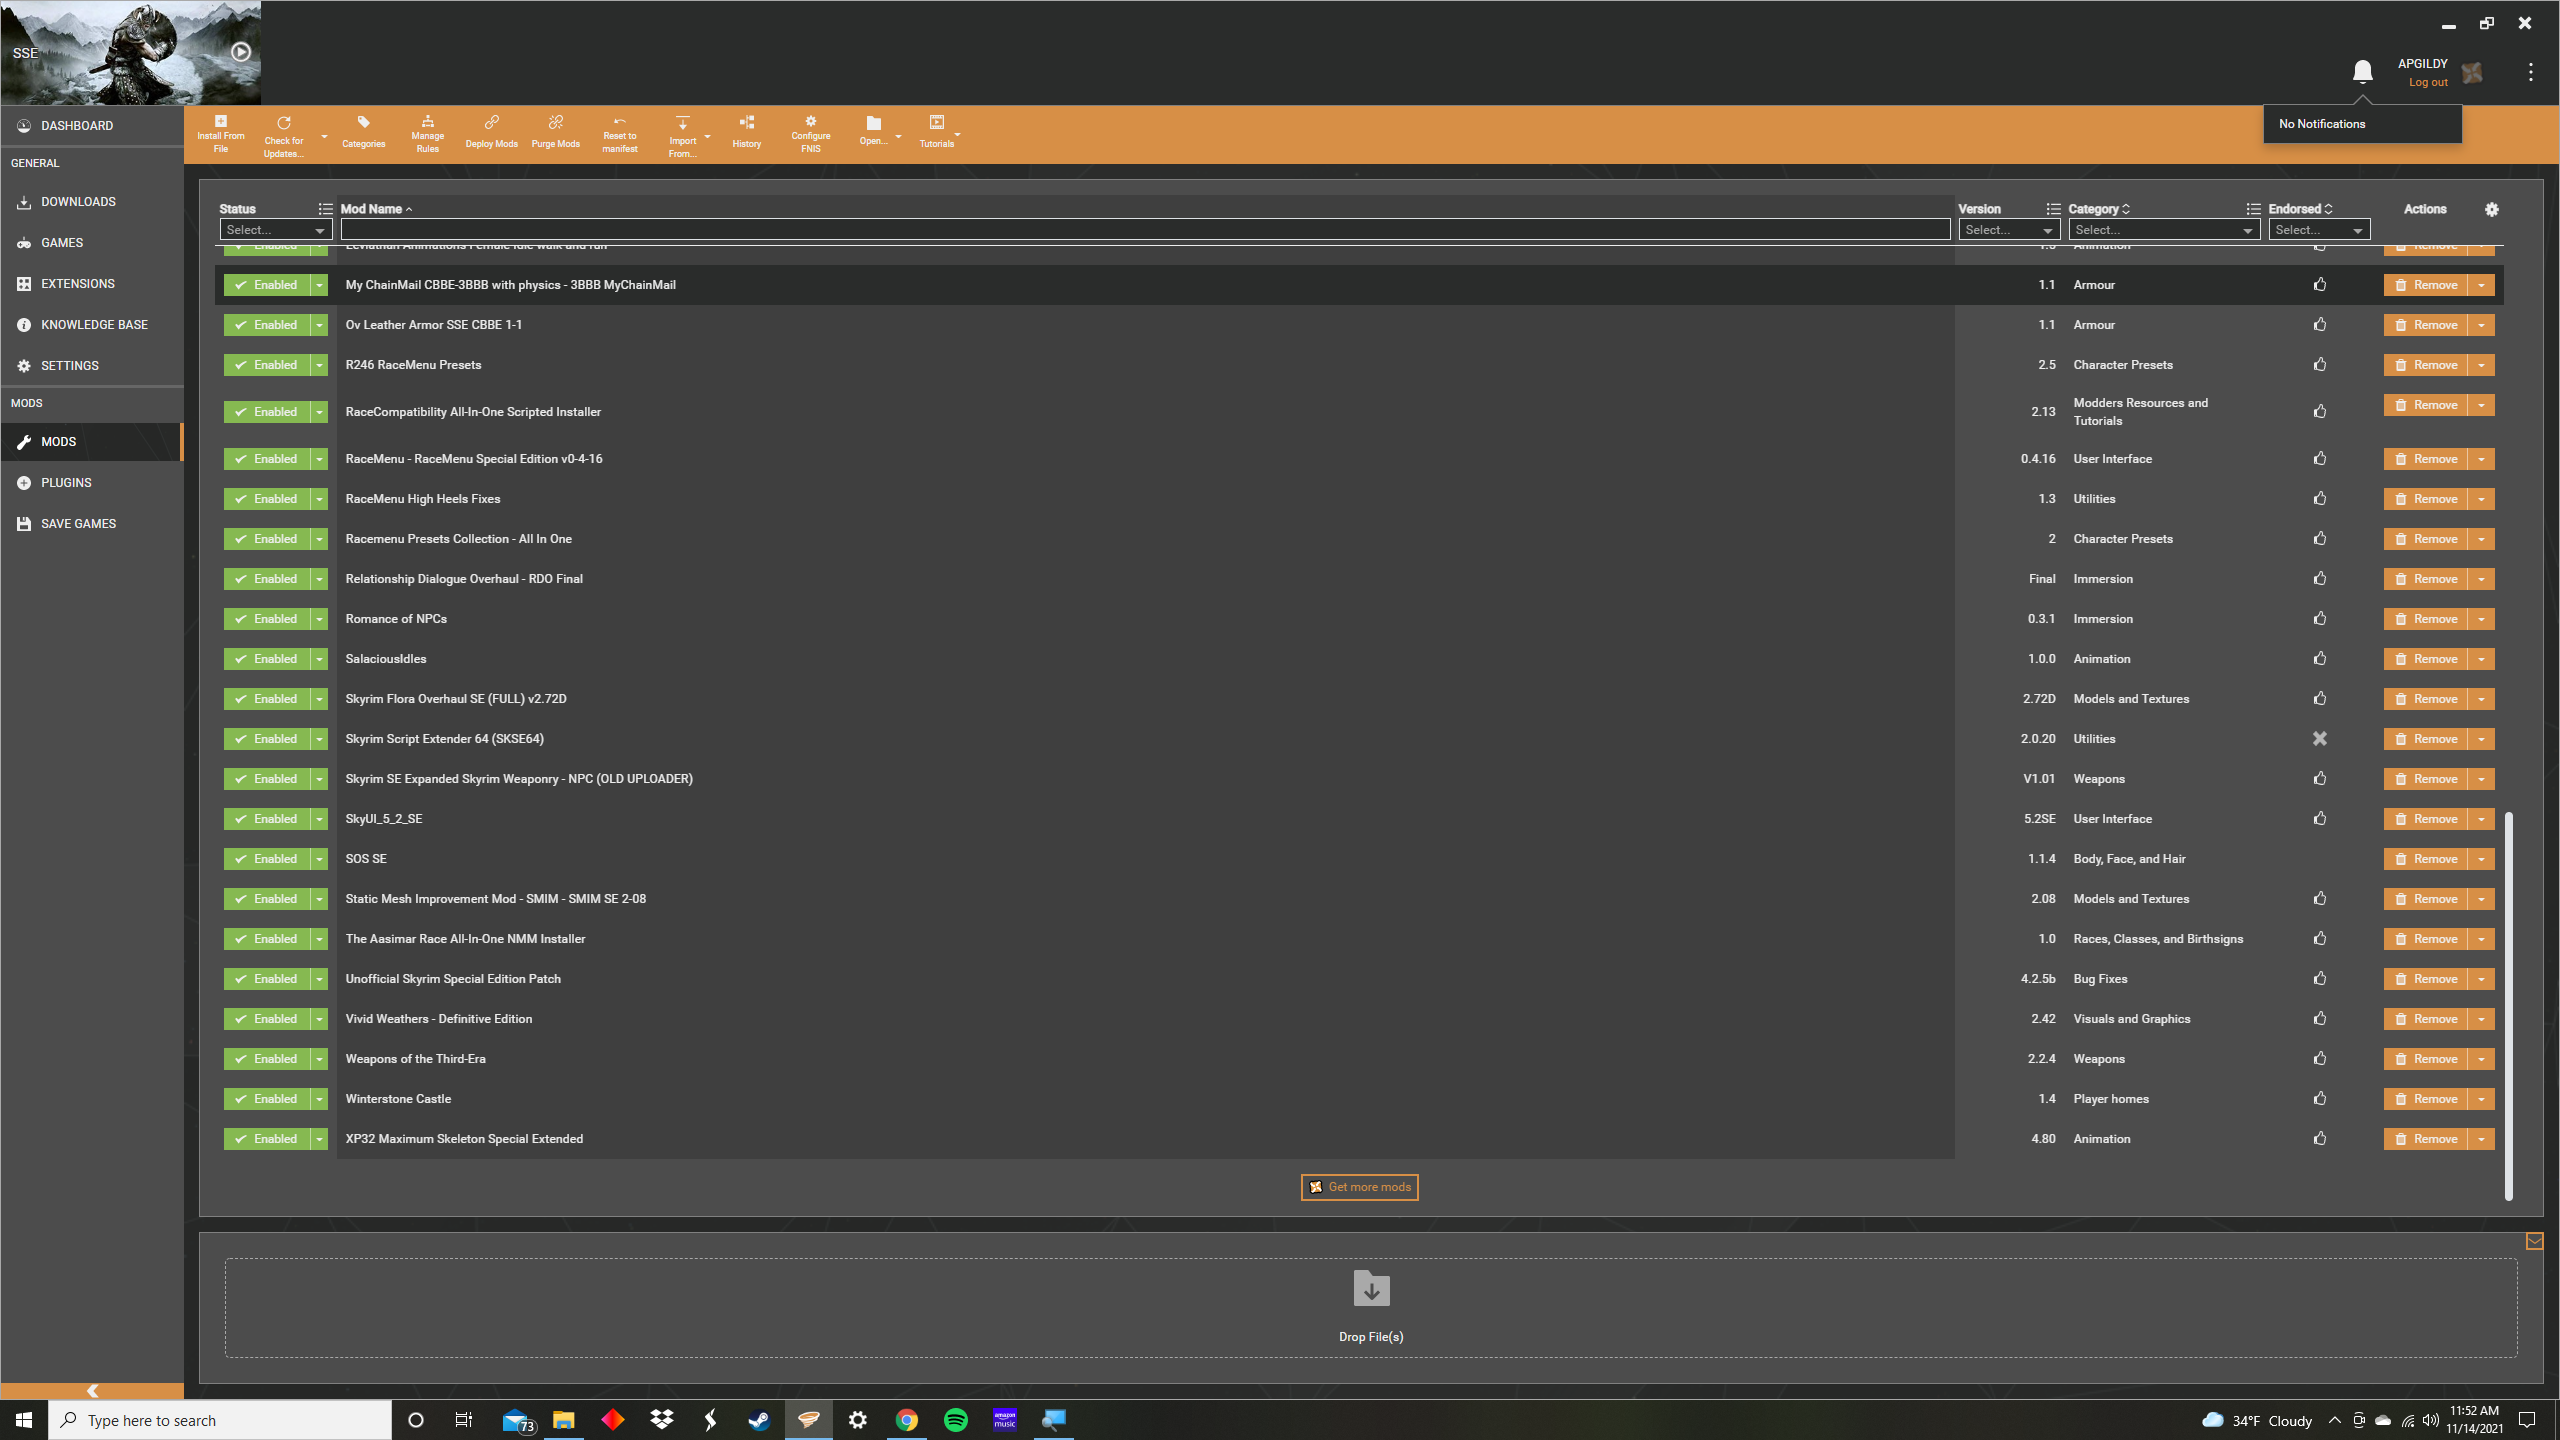The width and height of the screenshot is (2560, 1440).
Task: Open the Category filter dropdown
Action: (x=2163, y=230)
